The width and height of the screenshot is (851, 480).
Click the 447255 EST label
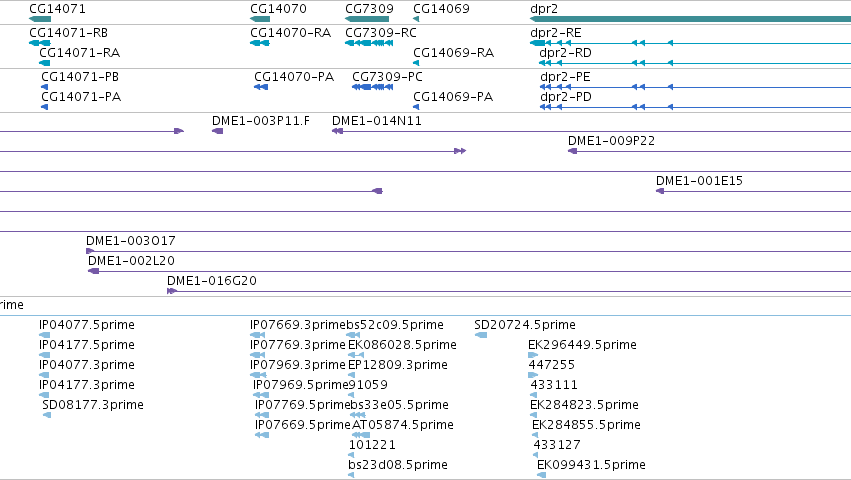551,365
